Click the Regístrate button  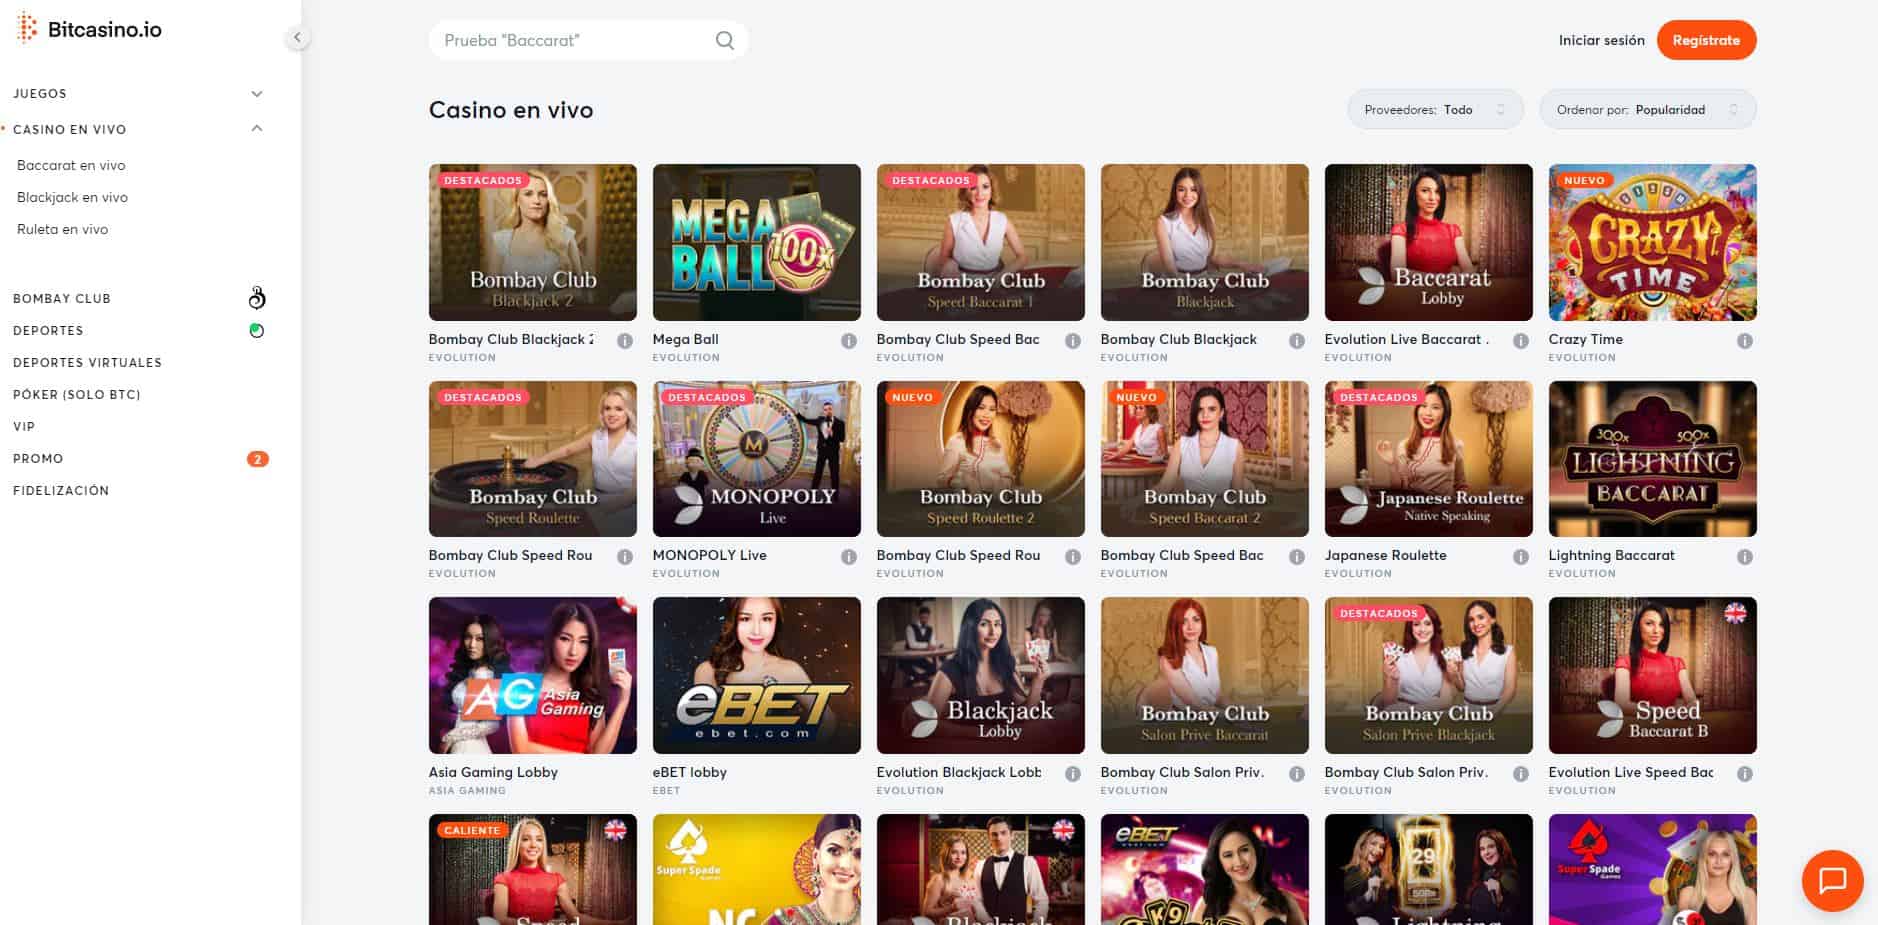[x=1706, y=40]
